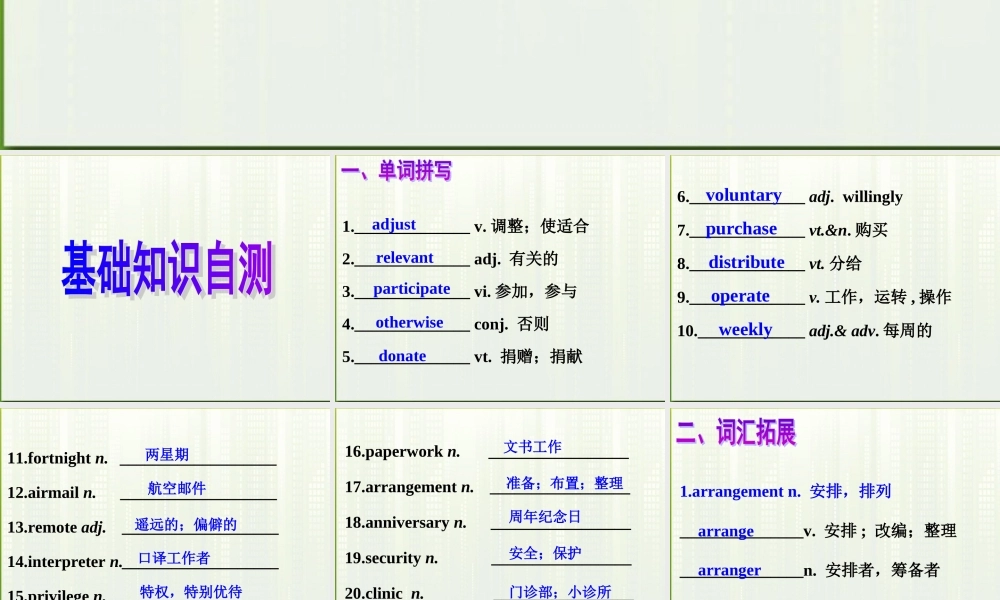Open the 基础知识自测 title slide thumbnail

pos(166,278)
